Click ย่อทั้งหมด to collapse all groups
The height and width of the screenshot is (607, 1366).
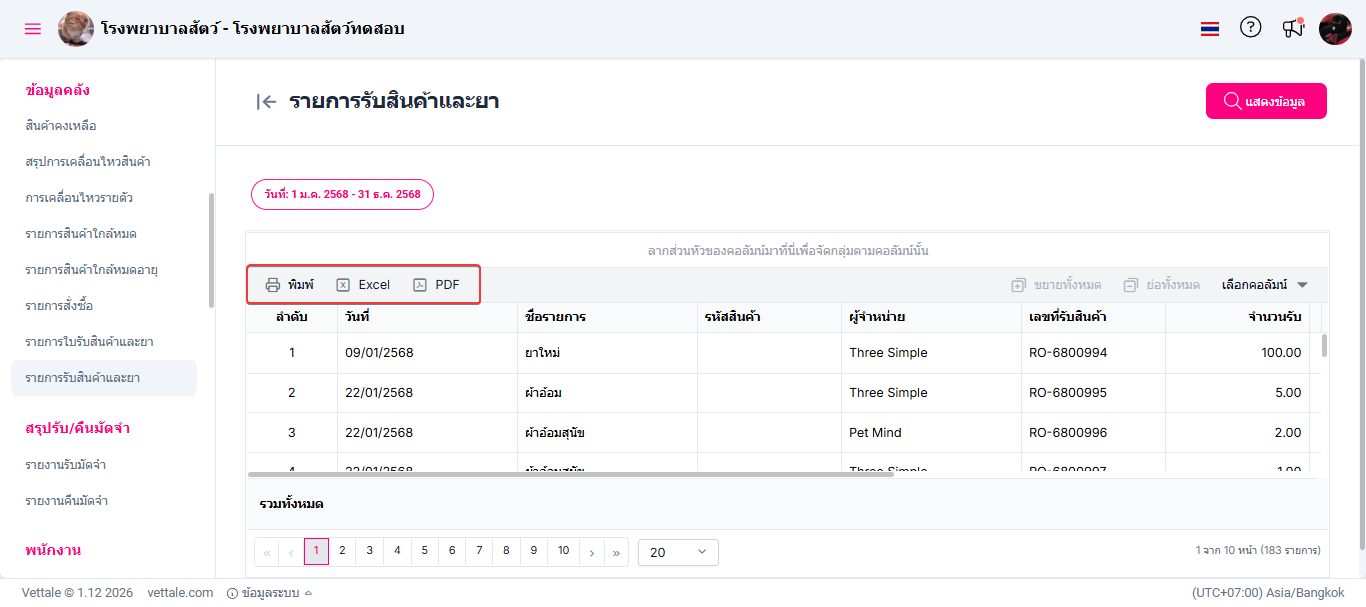click(1161, 285)
